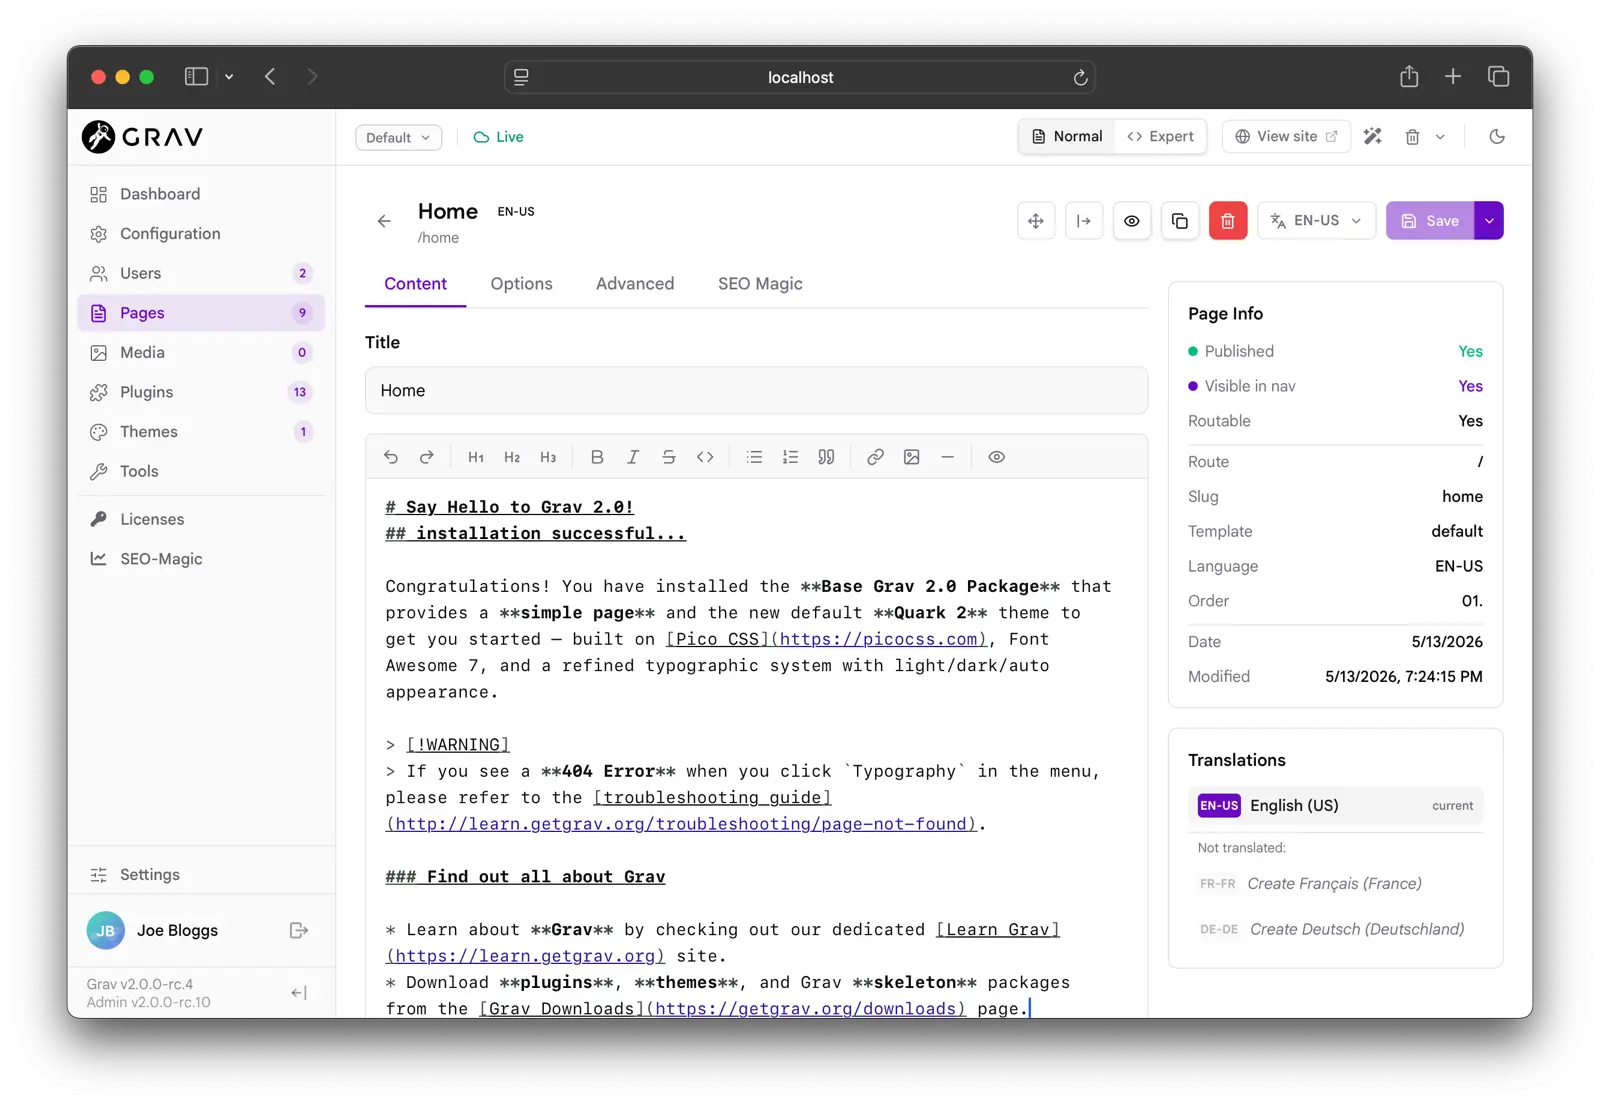Delete the page with red trash button
1600x1107 pixels.
[x=1228, y=221]
